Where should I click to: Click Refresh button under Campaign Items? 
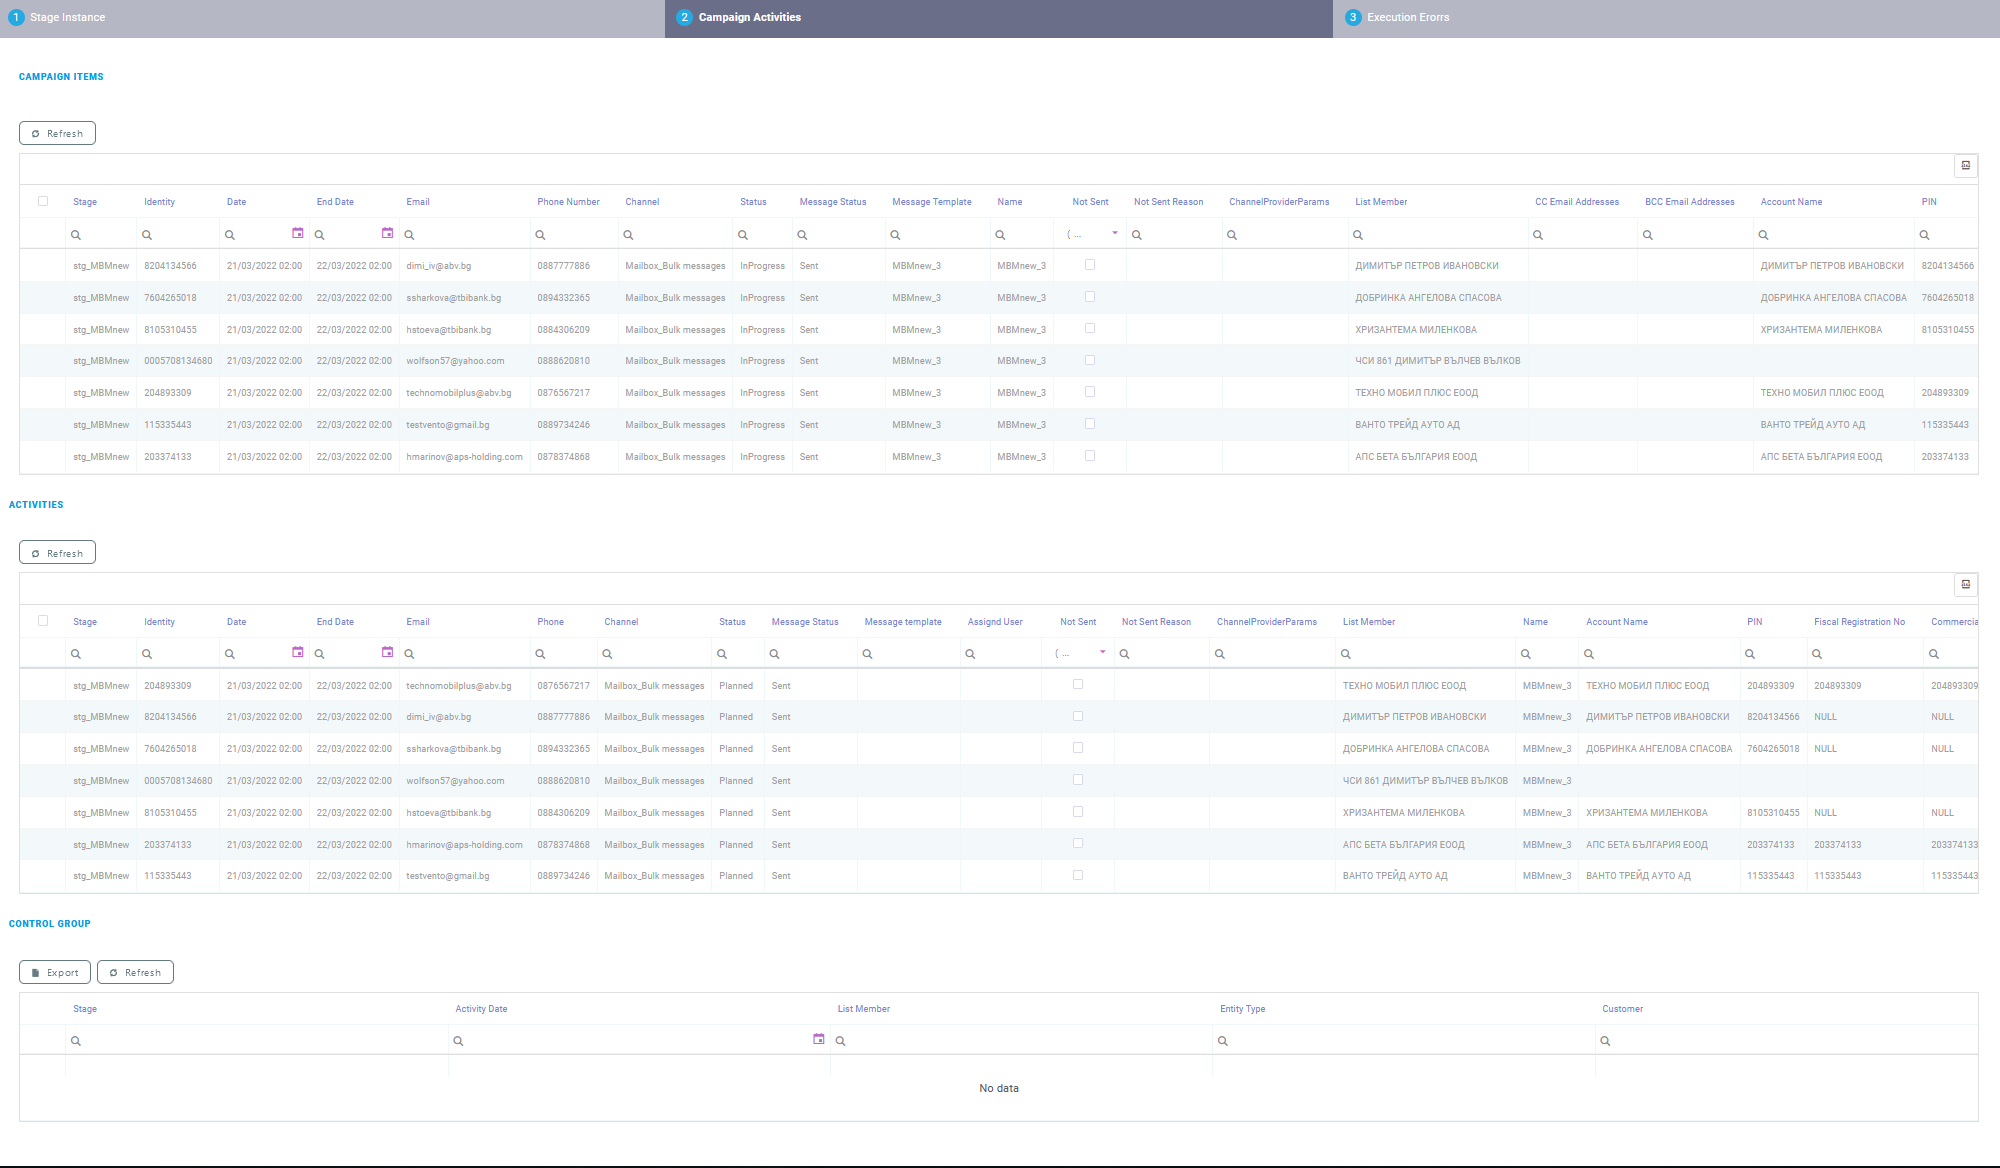coord(57,133)
